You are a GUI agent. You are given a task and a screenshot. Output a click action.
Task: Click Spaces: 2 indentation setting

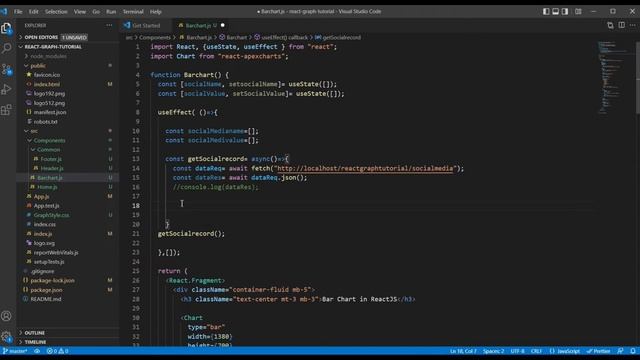pyautogui.click(x=493, y=351)
